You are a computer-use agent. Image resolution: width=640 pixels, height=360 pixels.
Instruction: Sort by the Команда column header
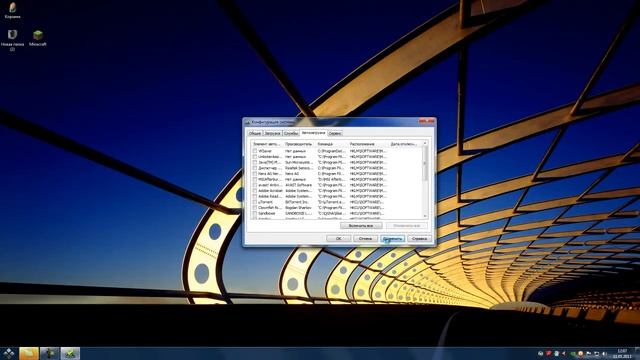(x=332, y=144)
